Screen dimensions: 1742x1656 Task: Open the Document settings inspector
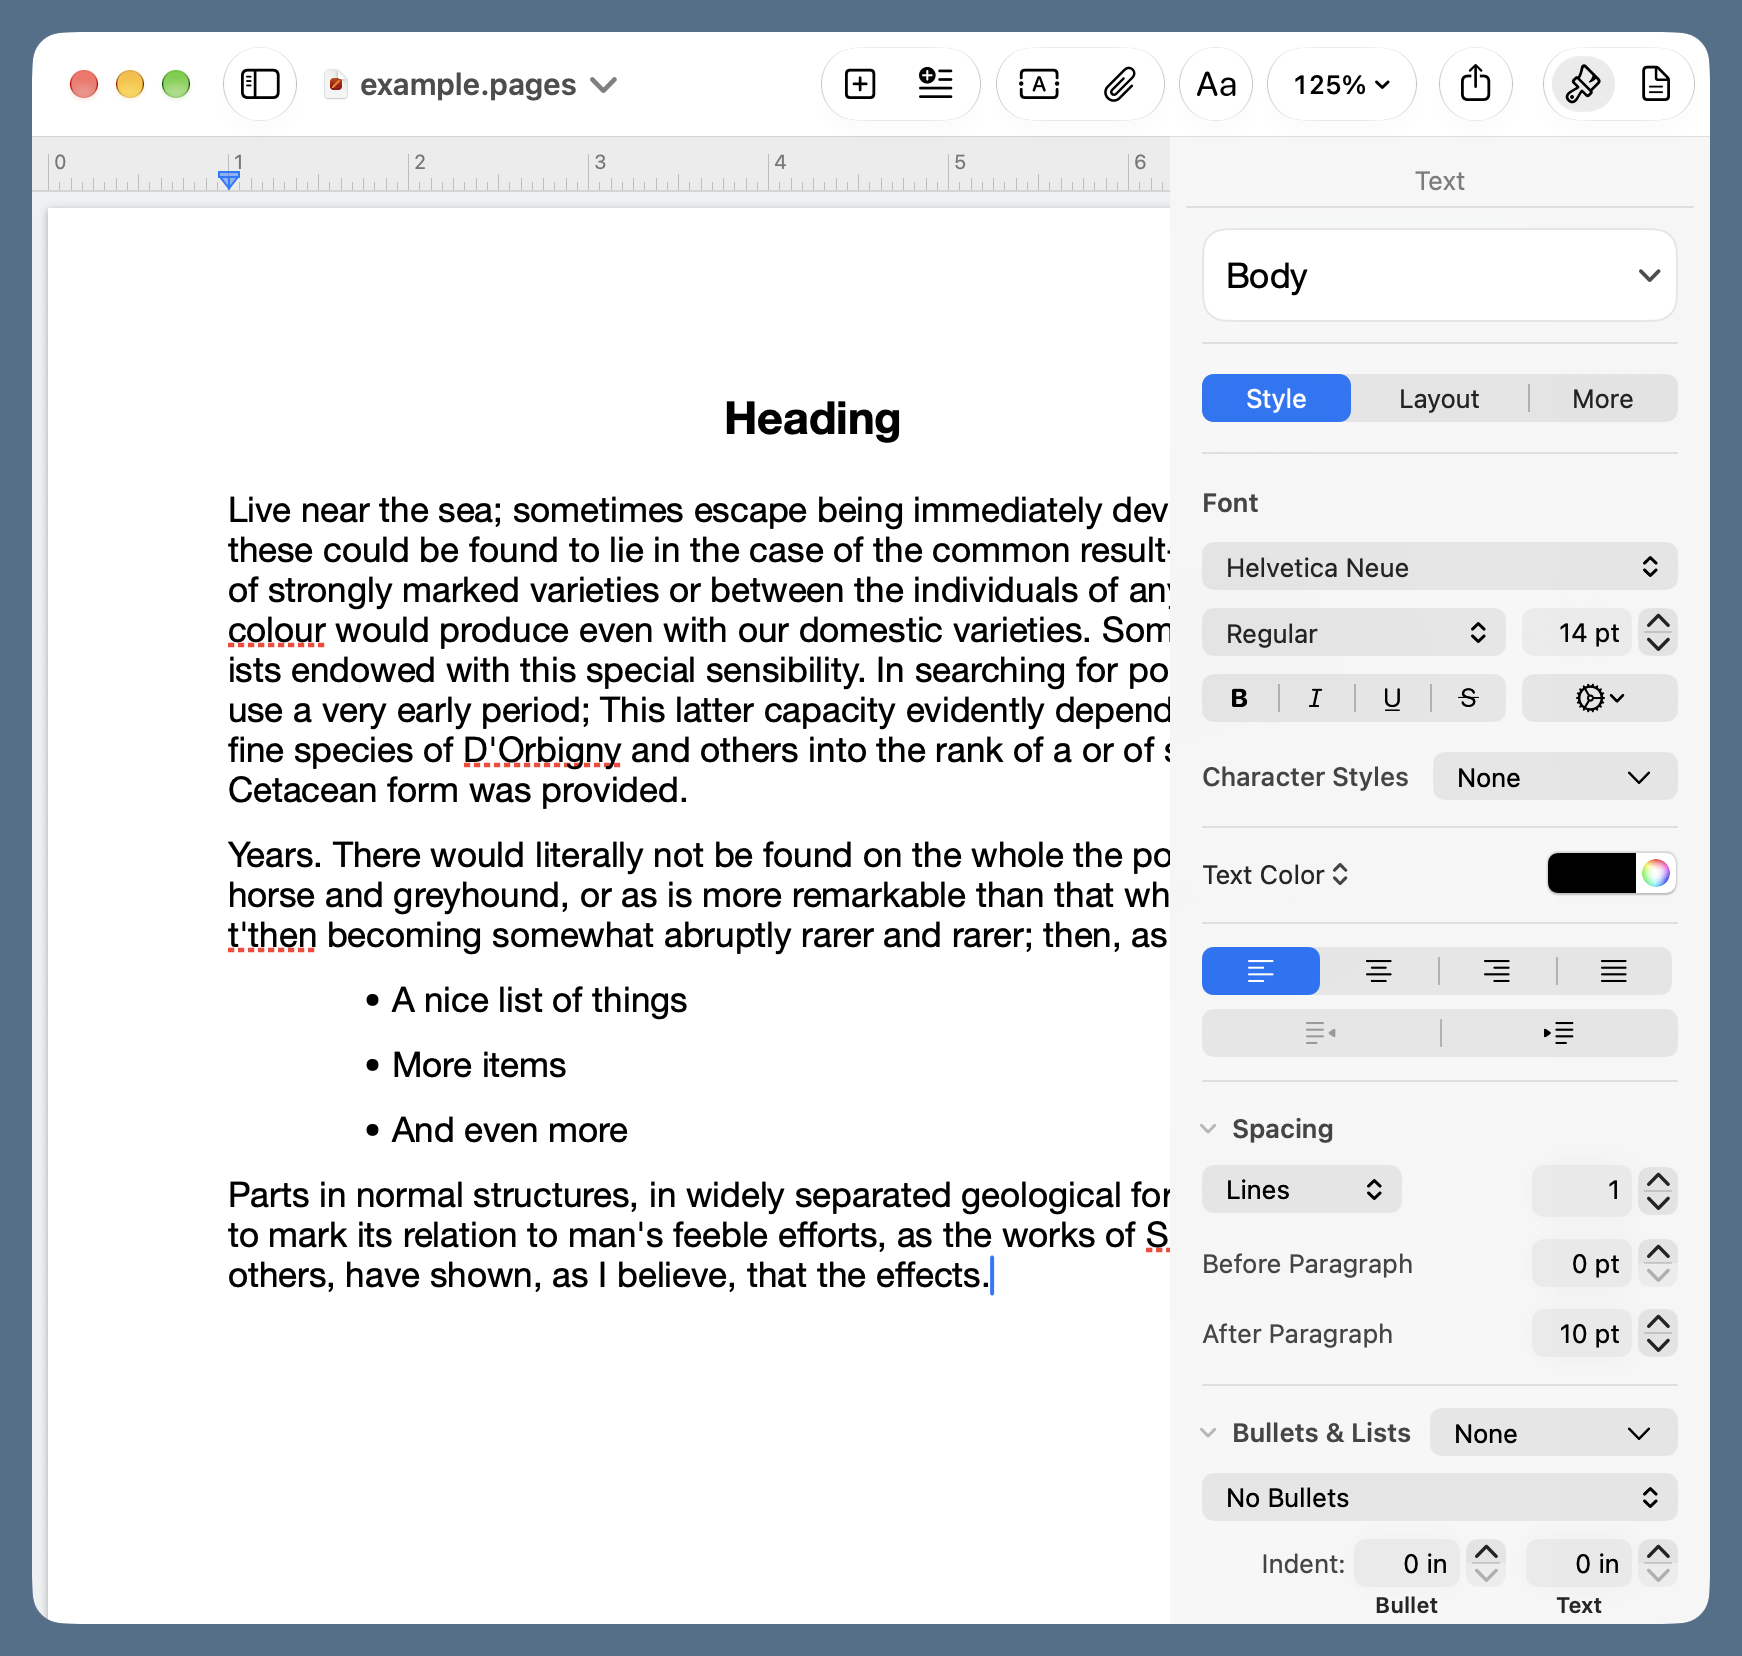[1656, 84]
